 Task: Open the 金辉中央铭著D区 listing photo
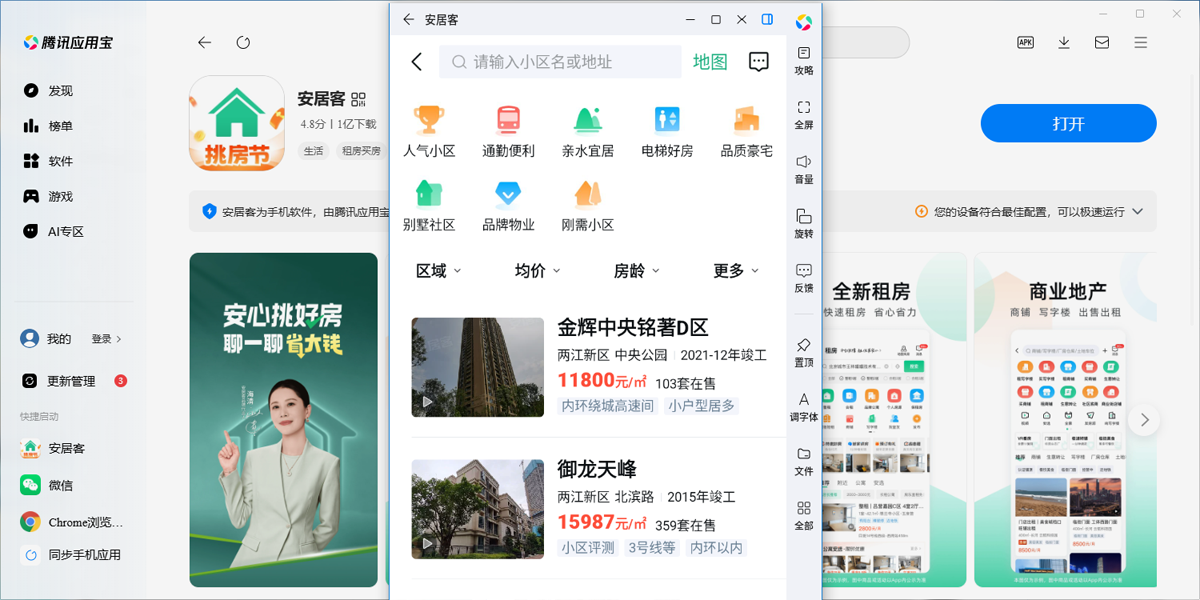pyautogui.click(x=477, y=367)
